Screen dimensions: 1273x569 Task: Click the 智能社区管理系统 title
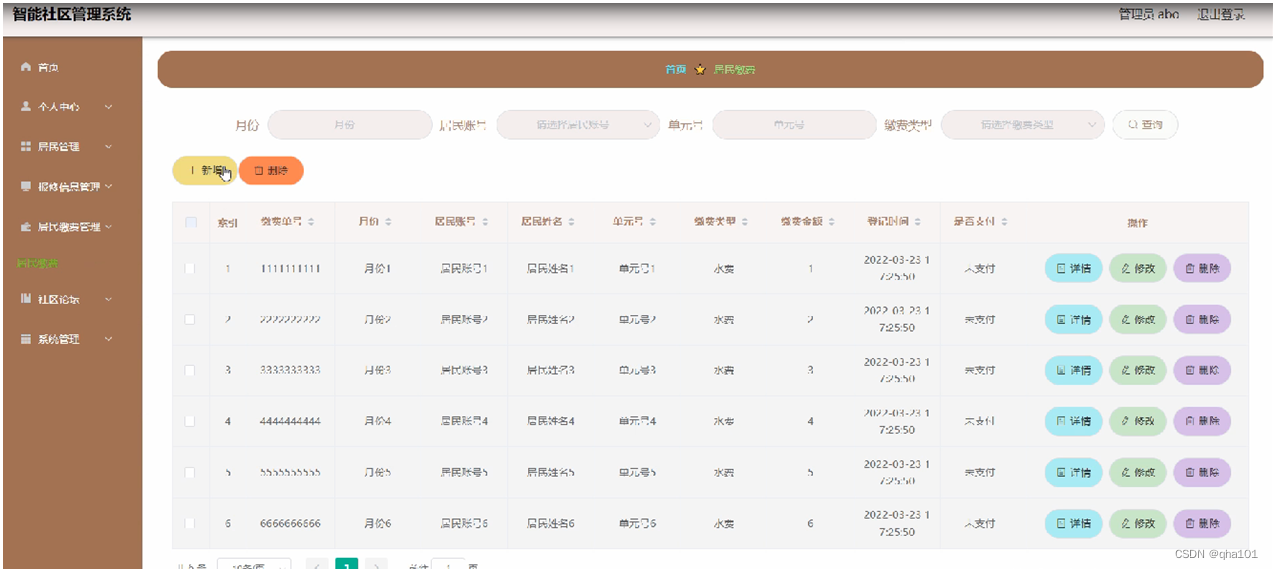click(72, 15)
